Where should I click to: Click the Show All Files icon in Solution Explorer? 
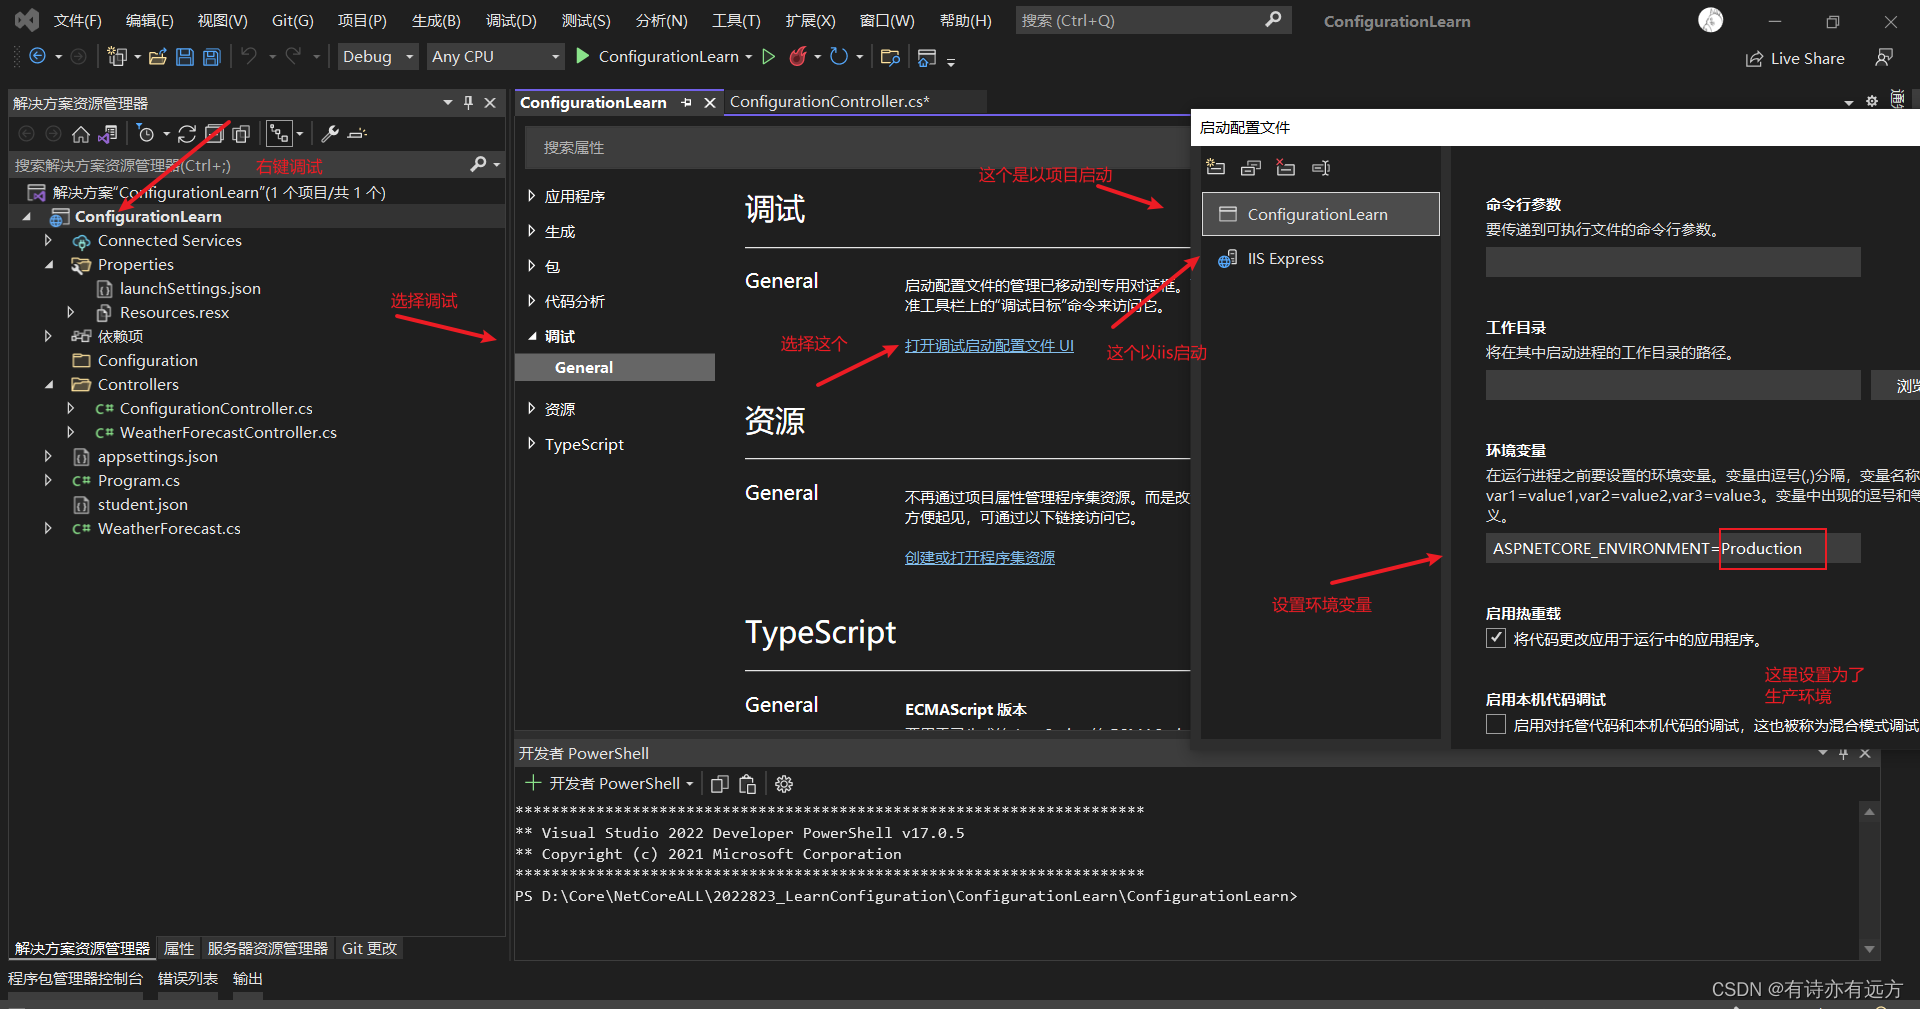[241, 134]
